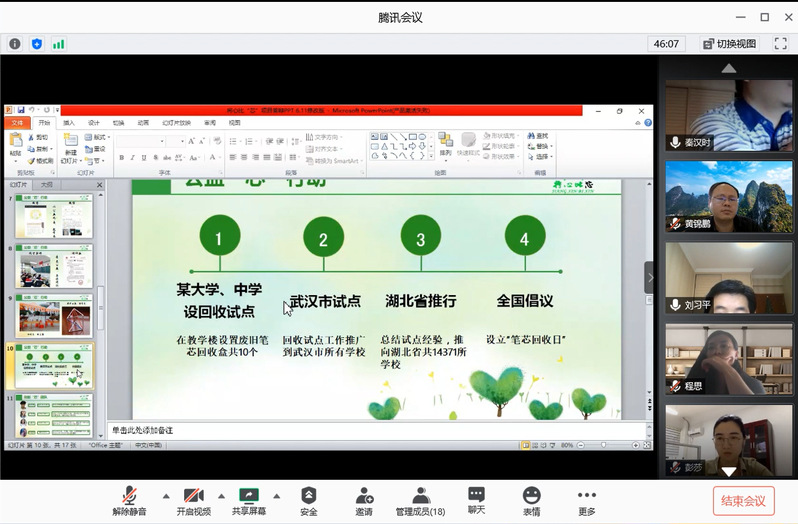Open the 邀请 invite panel

[364, 501]
